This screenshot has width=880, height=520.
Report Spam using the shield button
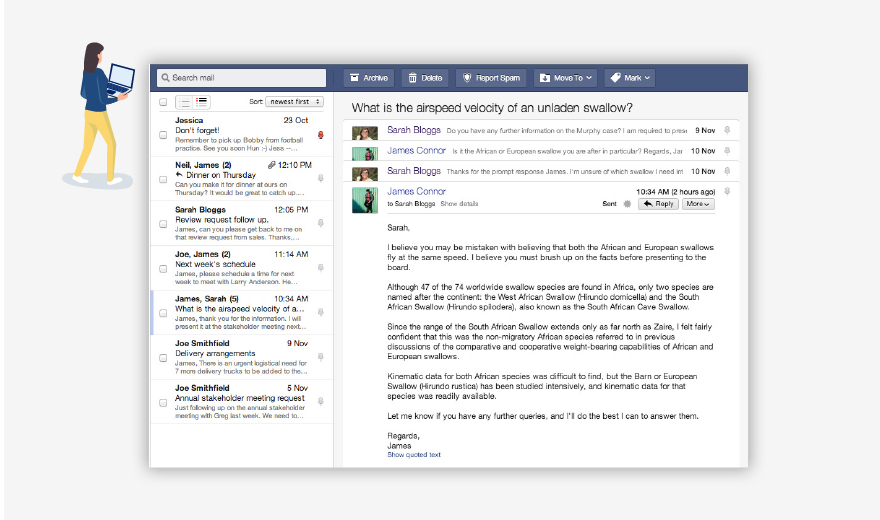[x=490, y=78]
